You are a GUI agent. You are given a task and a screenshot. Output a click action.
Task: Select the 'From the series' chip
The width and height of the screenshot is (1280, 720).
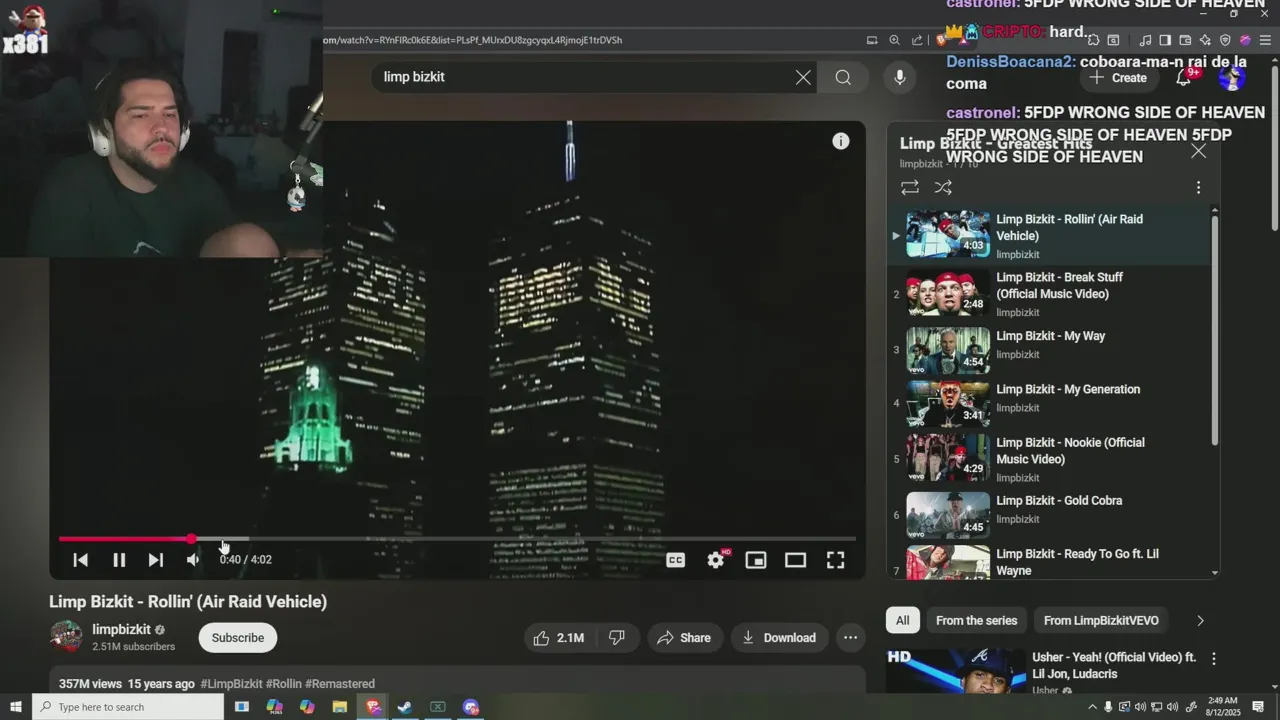coord(976,621)
